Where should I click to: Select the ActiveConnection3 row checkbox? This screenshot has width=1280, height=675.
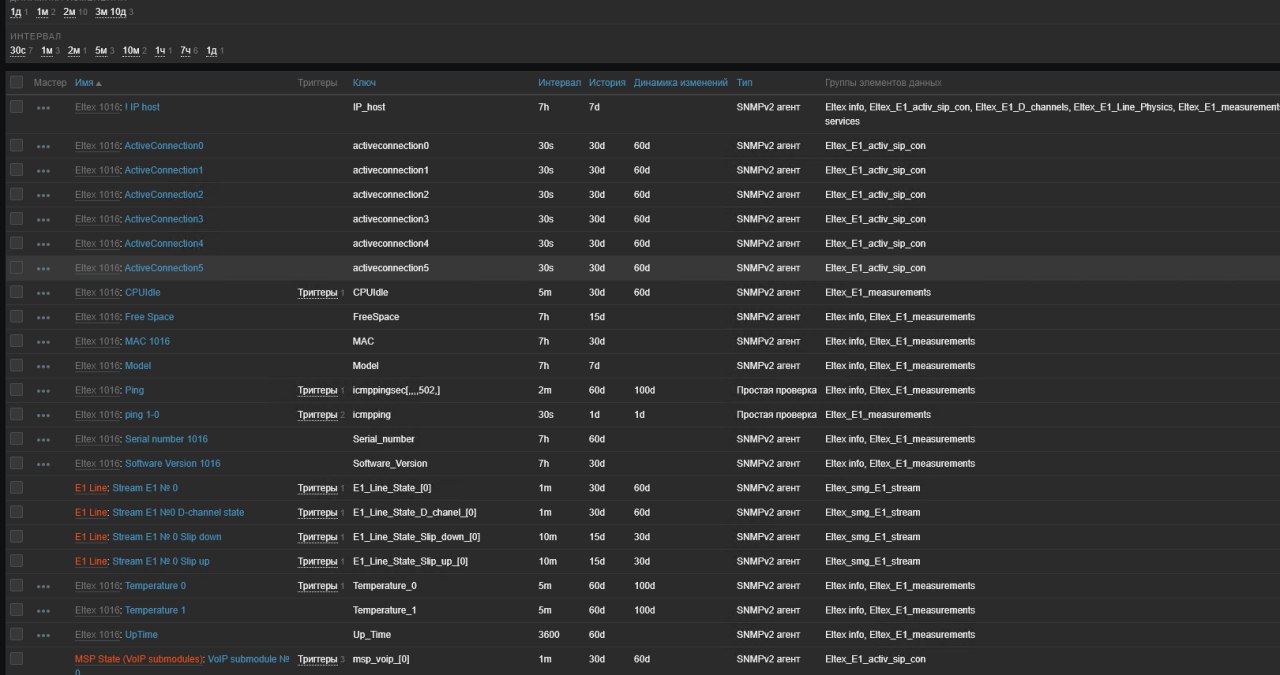click(16, 219)
